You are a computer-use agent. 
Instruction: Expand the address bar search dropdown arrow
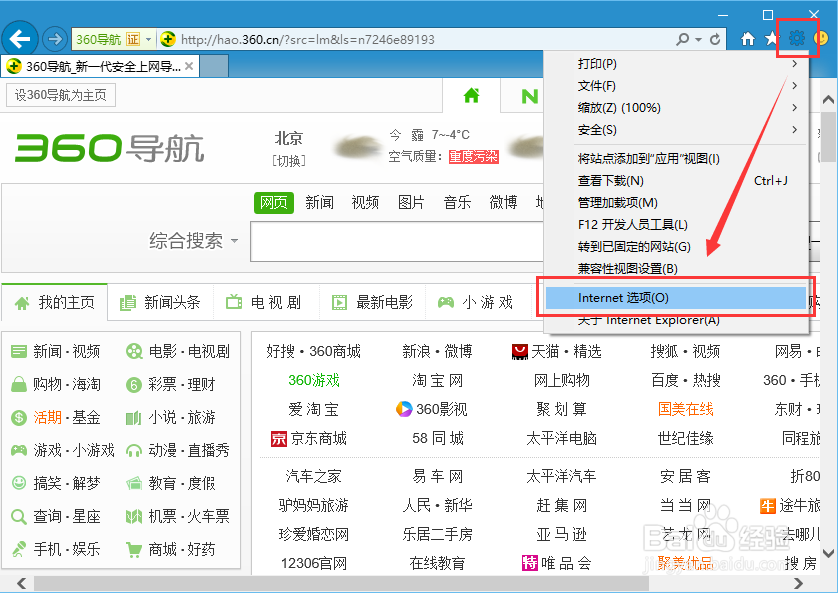click(x=699, y=40)
